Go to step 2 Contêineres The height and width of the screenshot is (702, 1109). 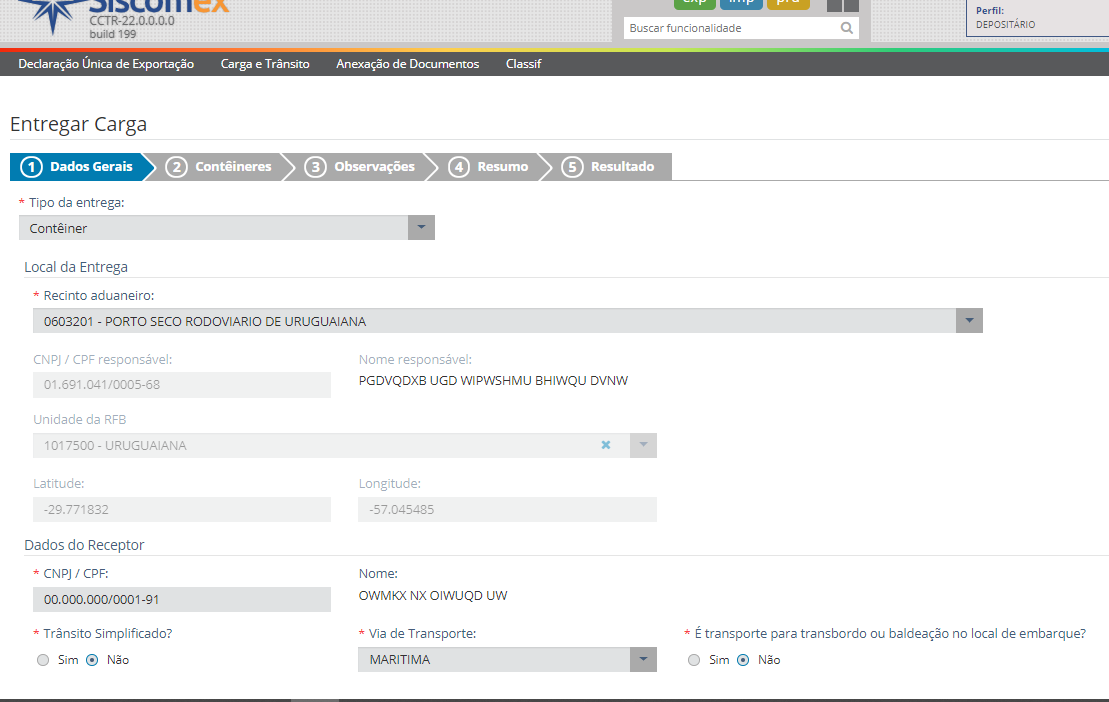tap(219, 167)
